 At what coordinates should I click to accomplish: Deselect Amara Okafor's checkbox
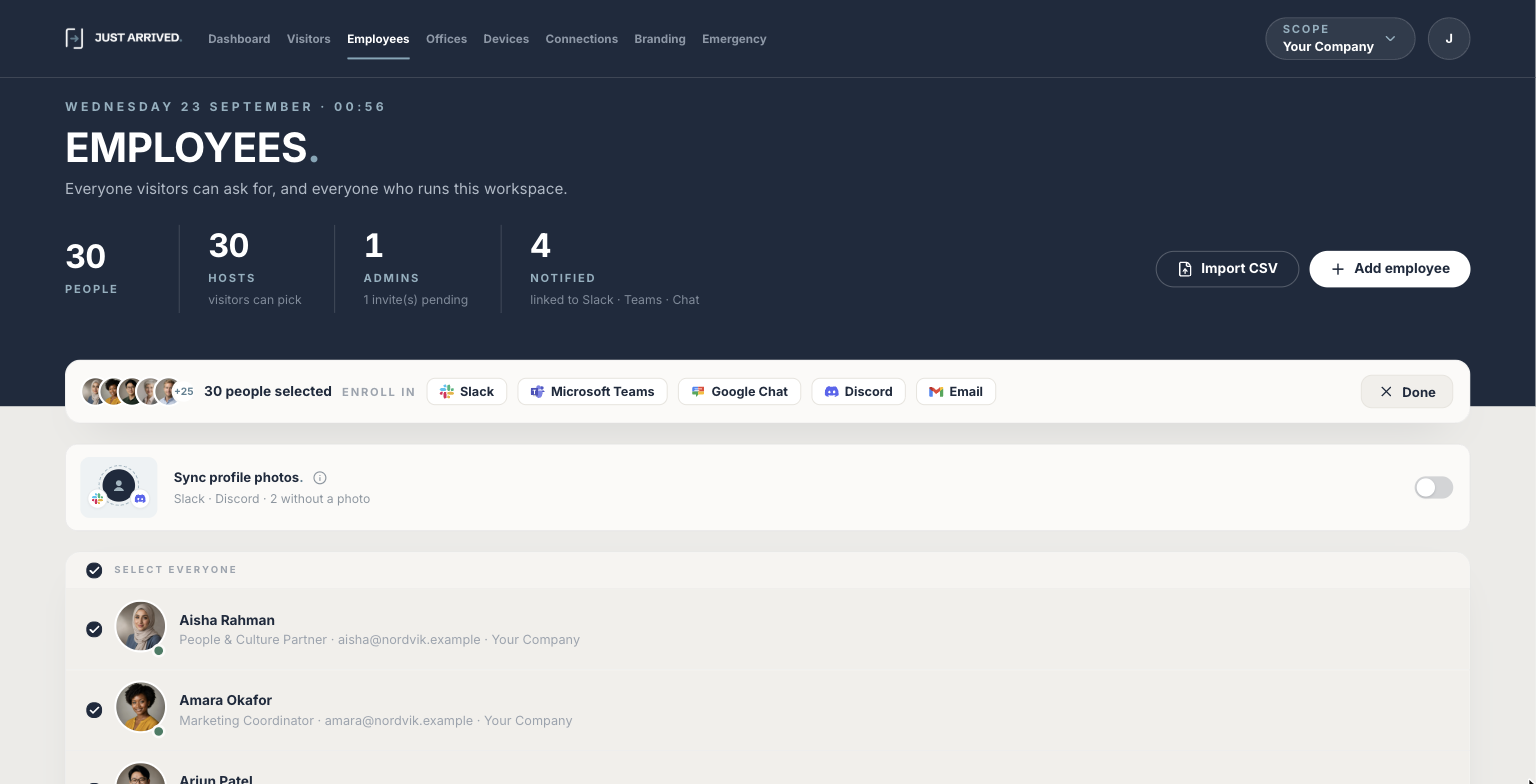94,710
